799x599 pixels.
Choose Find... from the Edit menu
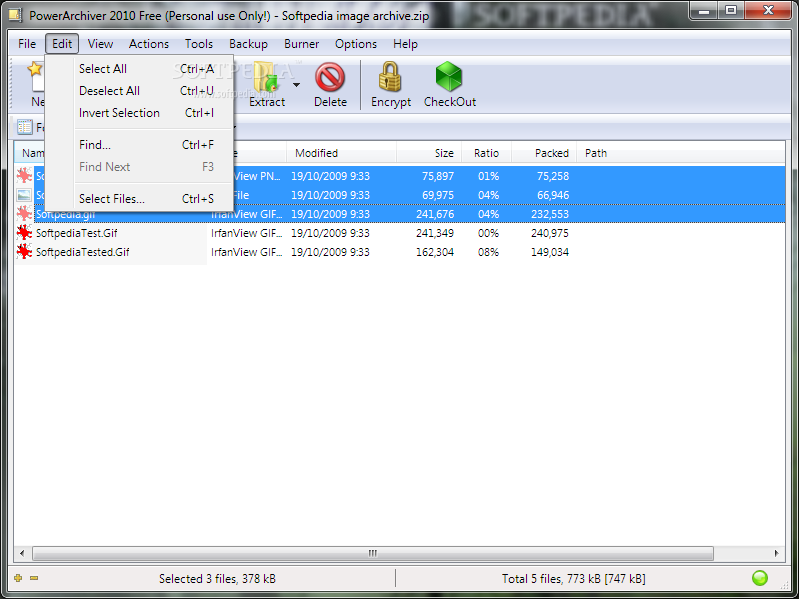(139, 145)
